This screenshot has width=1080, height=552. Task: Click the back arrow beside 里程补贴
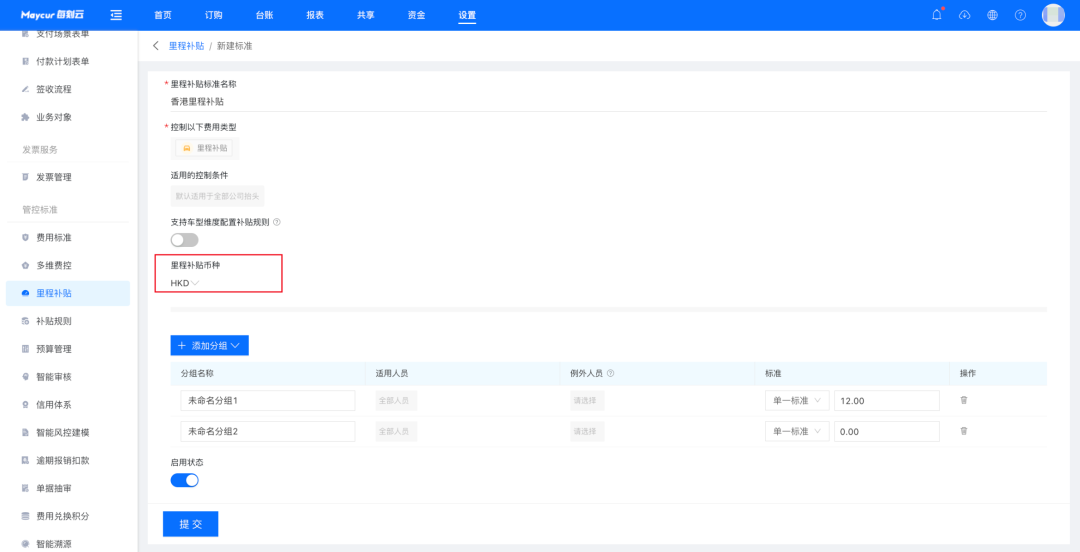click(156, 46)
